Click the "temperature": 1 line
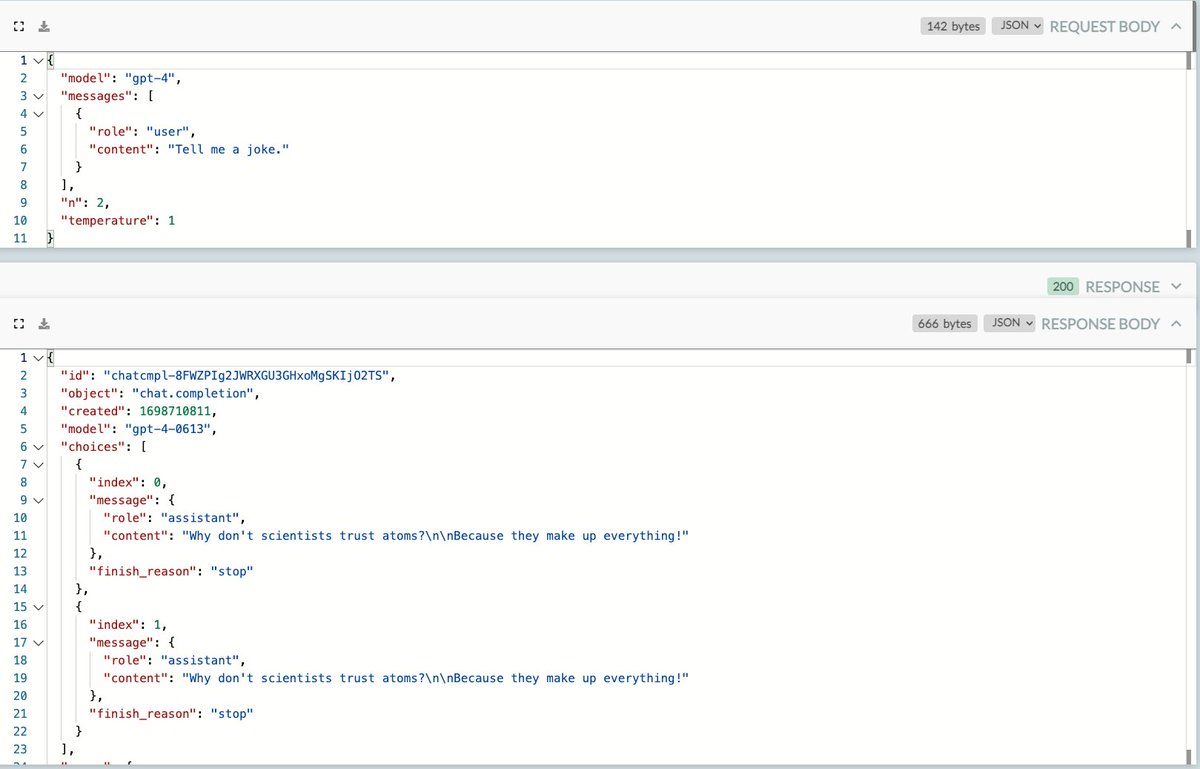The height and width of the screenshot is (769, 1200). (x=118, y=220)
